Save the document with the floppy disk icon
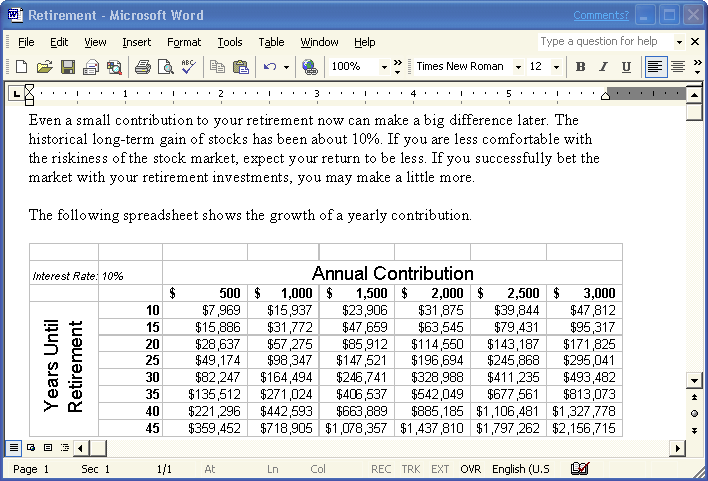This screenshot has height=481, width=708. (x=68, y=67)
